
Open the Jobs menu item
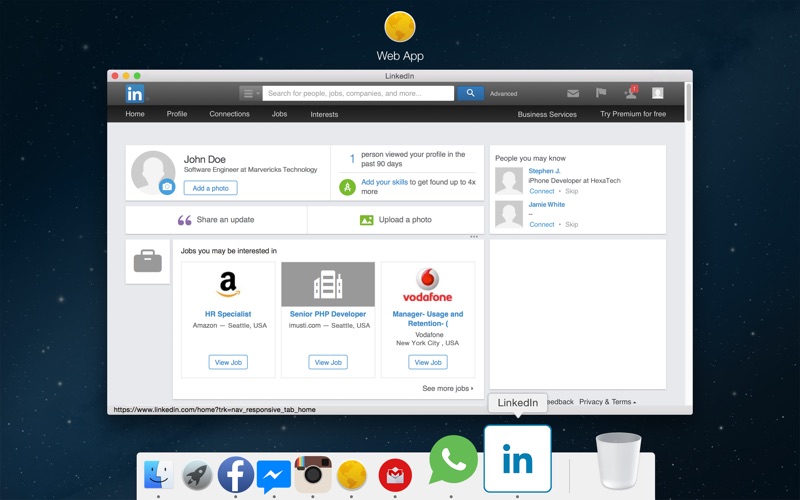coord(279,114)
